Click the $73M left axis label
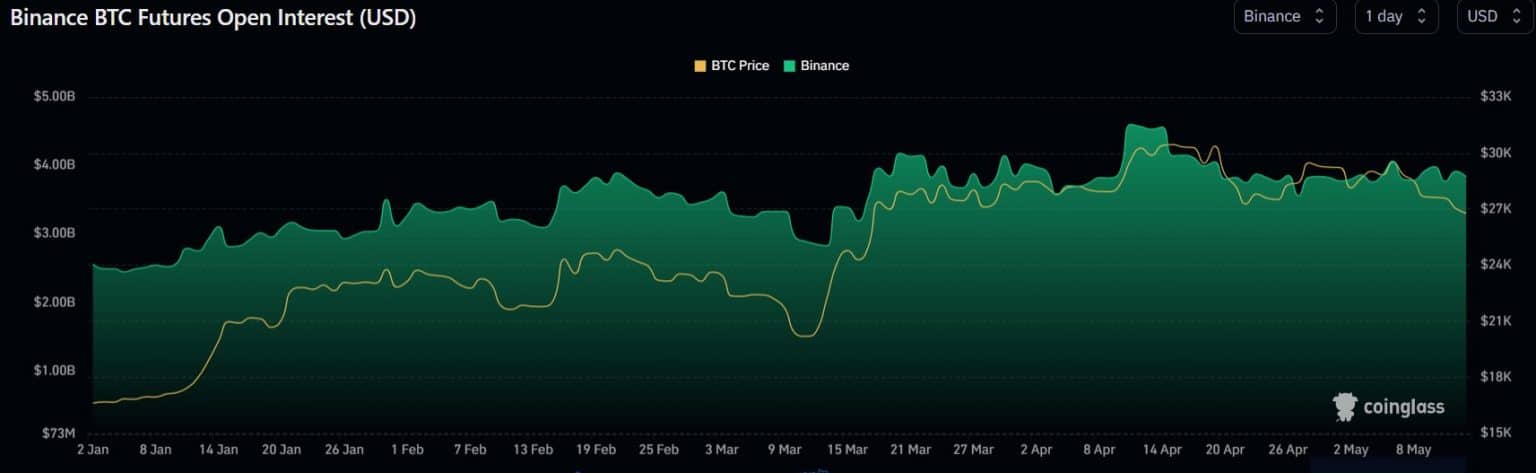 tap(58, 433)
